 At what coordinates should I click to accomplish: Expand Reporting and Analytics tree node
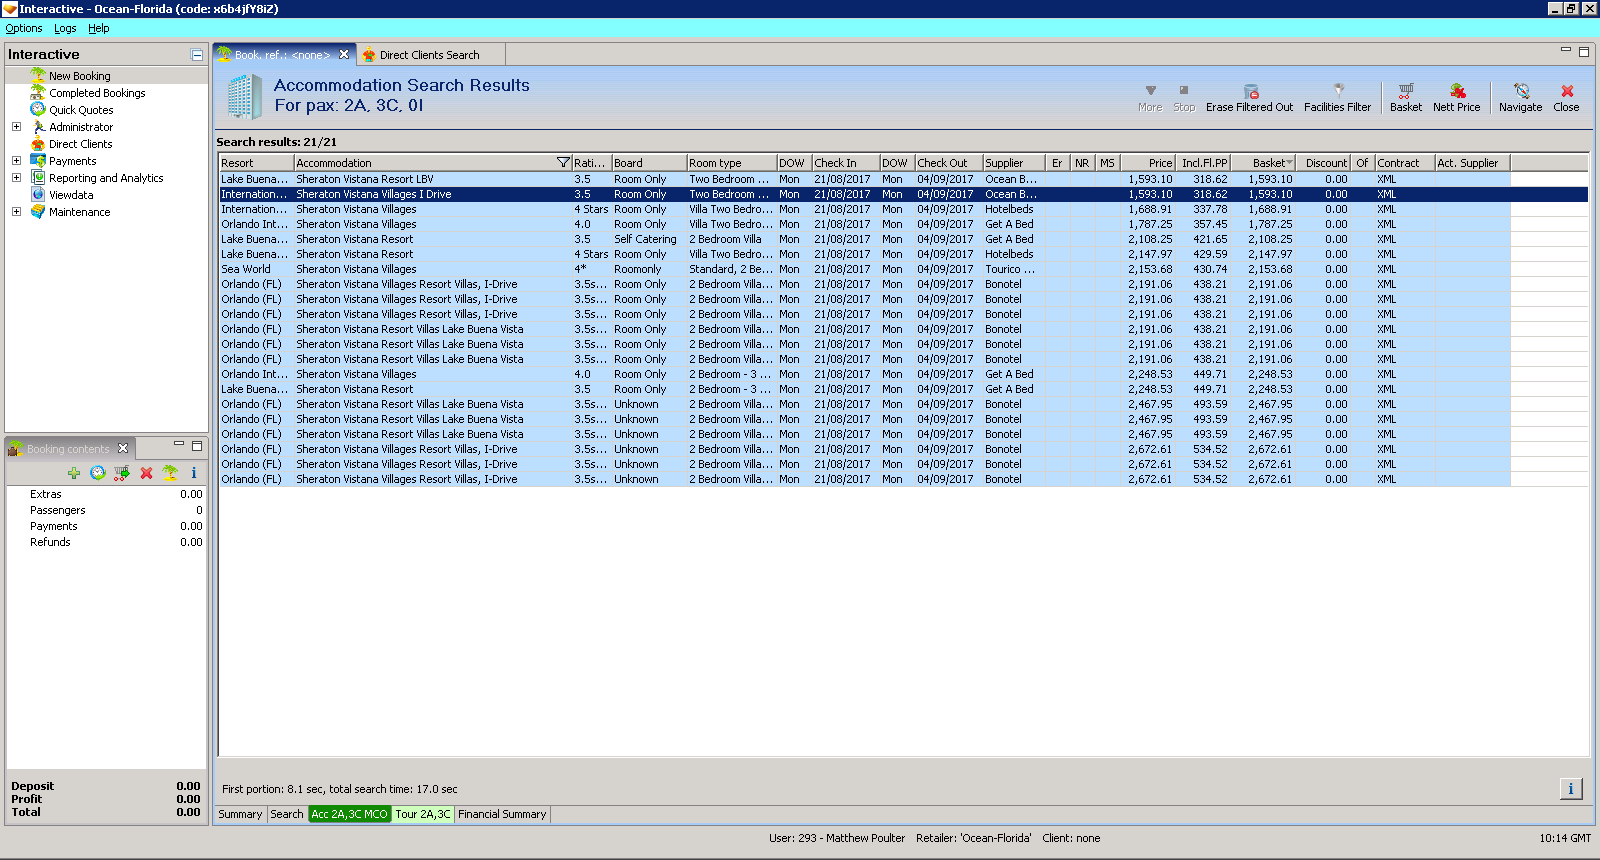pyautogui.click(x=16, y=177)
